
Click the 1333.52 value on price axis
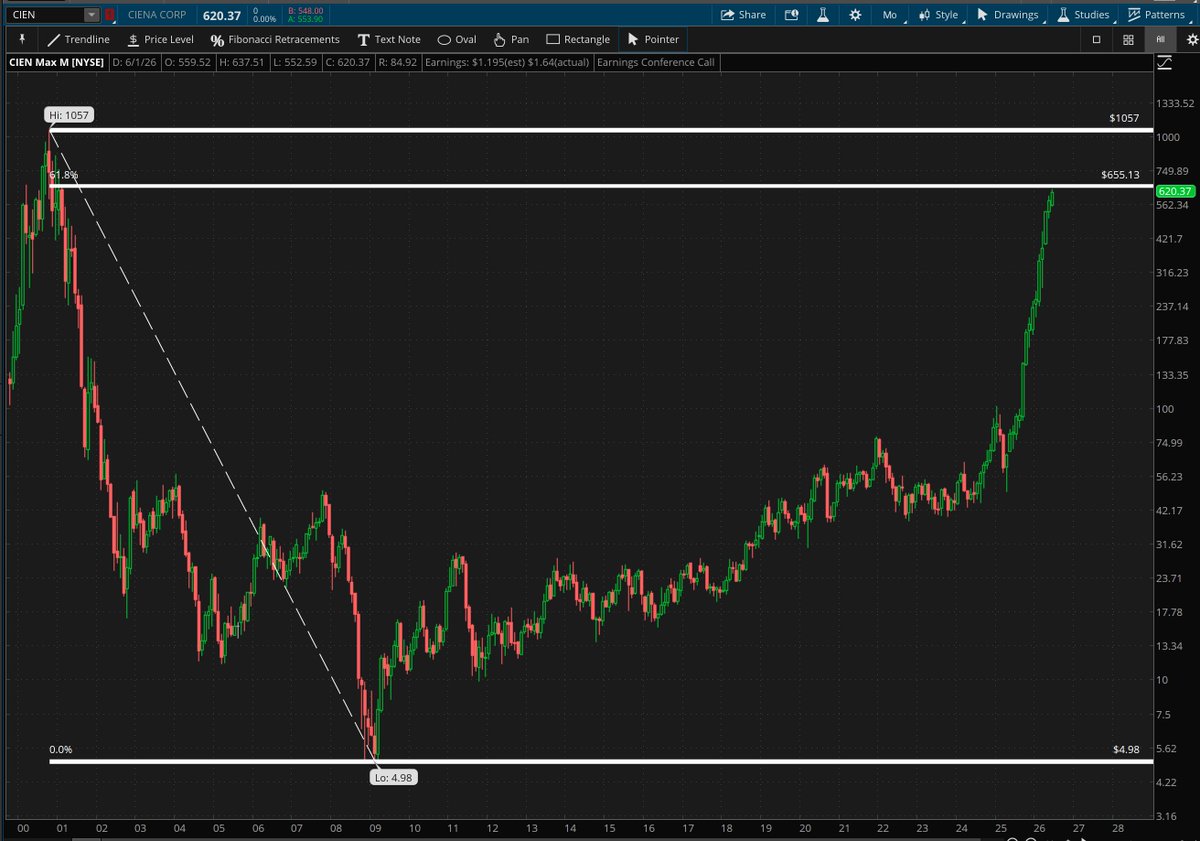(1175, 103)
